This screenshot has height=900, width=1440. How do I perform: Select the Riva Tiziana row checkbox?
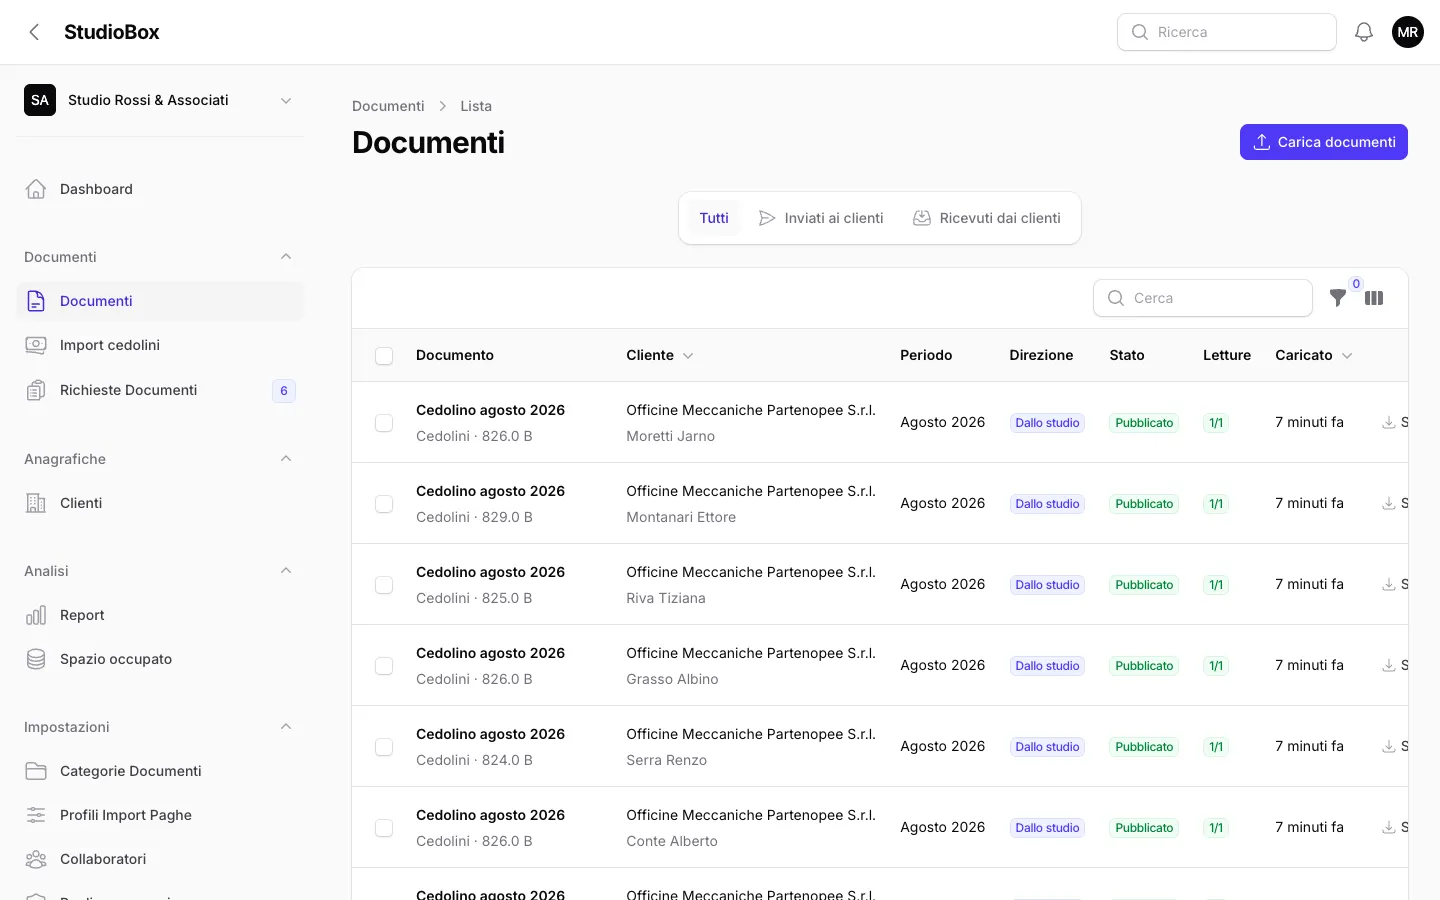point(384,585)
